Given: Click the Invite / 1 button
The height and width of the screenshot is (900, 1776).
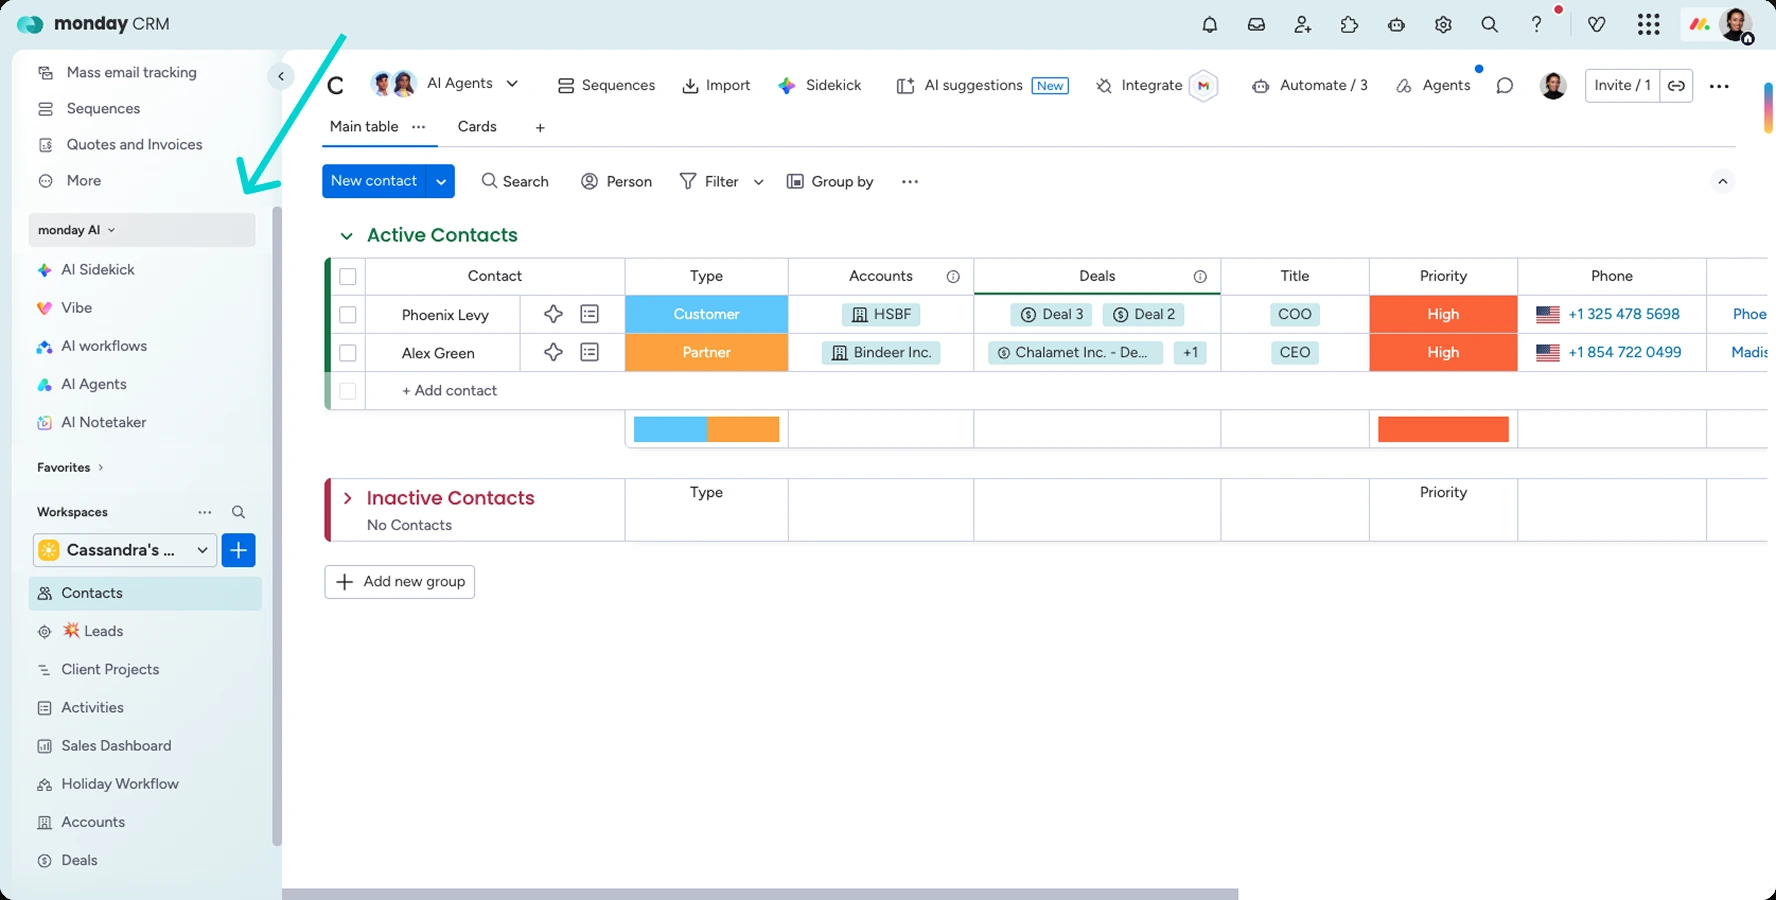Looking at the screenshot, I should coord(1622,86).
